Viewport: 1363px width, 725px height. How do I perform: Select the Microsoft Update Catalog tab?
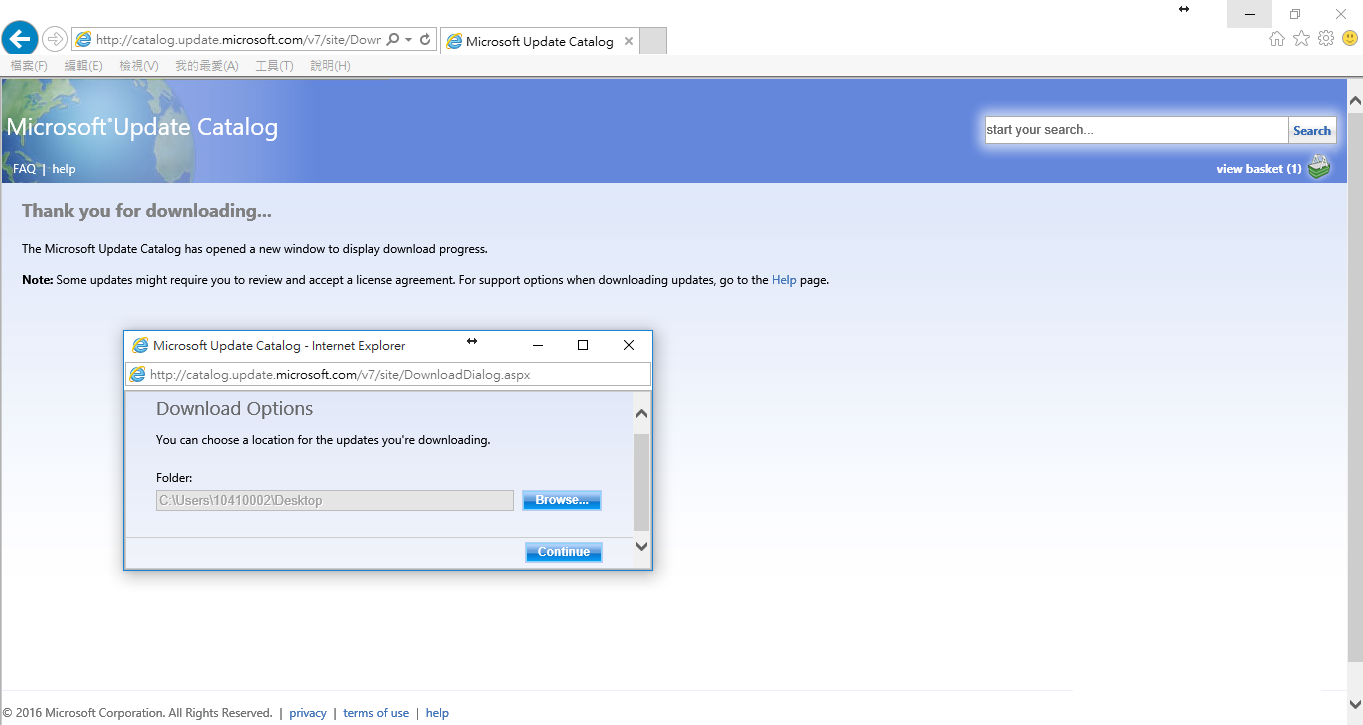539,42
